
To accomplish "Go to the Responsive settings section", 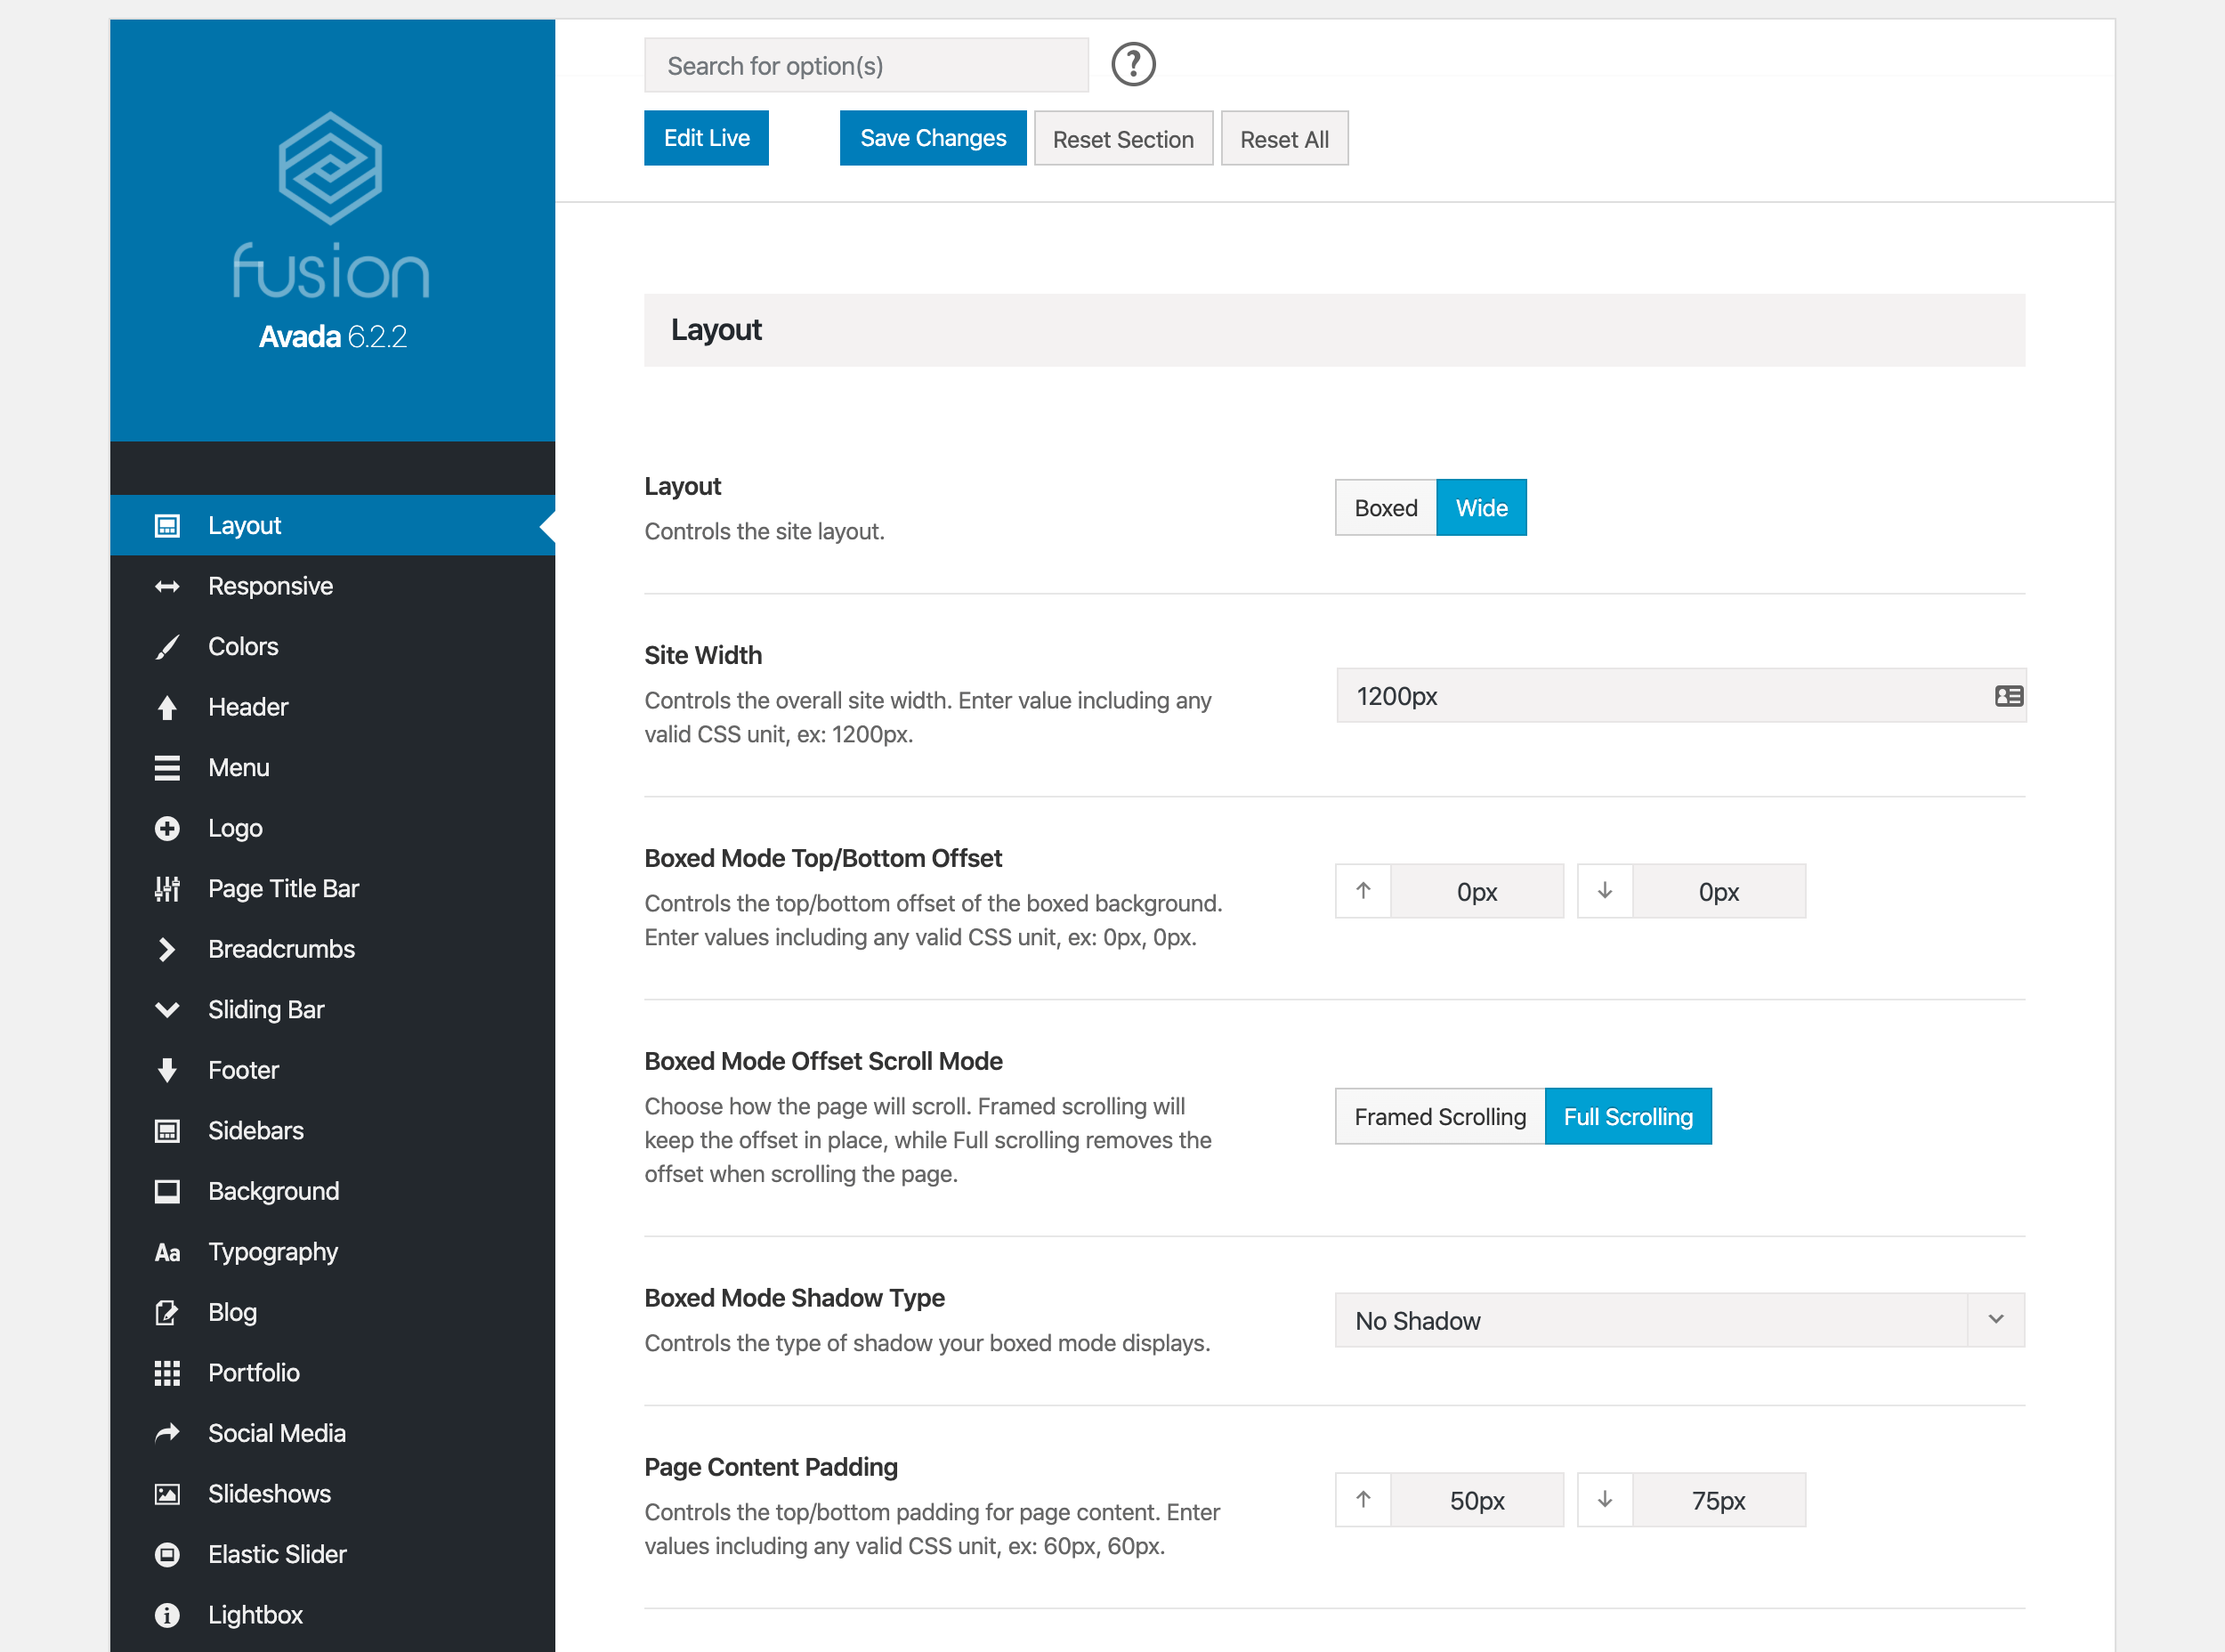I will pyautogui.click(x=270, y=586).
